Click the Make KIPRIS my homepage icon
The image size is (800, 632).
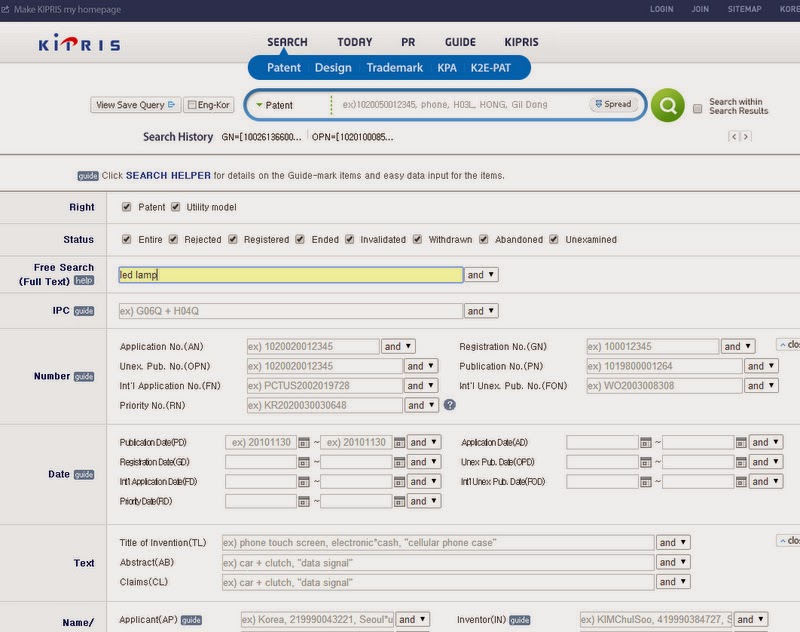(x=5, y=9)
